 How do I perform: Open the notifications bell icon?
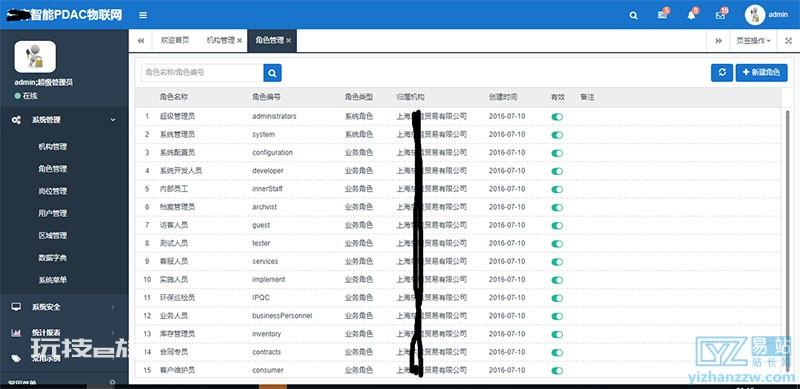691,15
